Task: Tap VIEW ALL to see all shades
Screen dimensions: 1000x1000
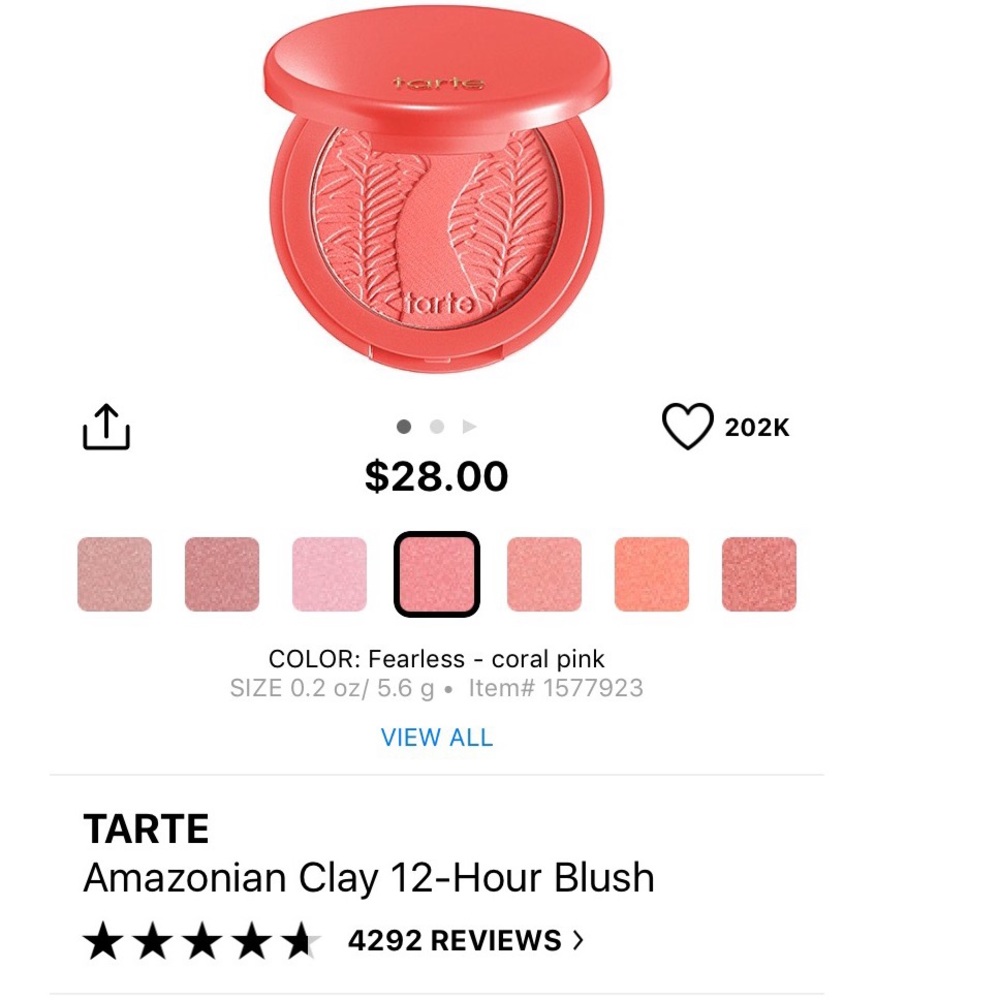Action: click(438, 738)
